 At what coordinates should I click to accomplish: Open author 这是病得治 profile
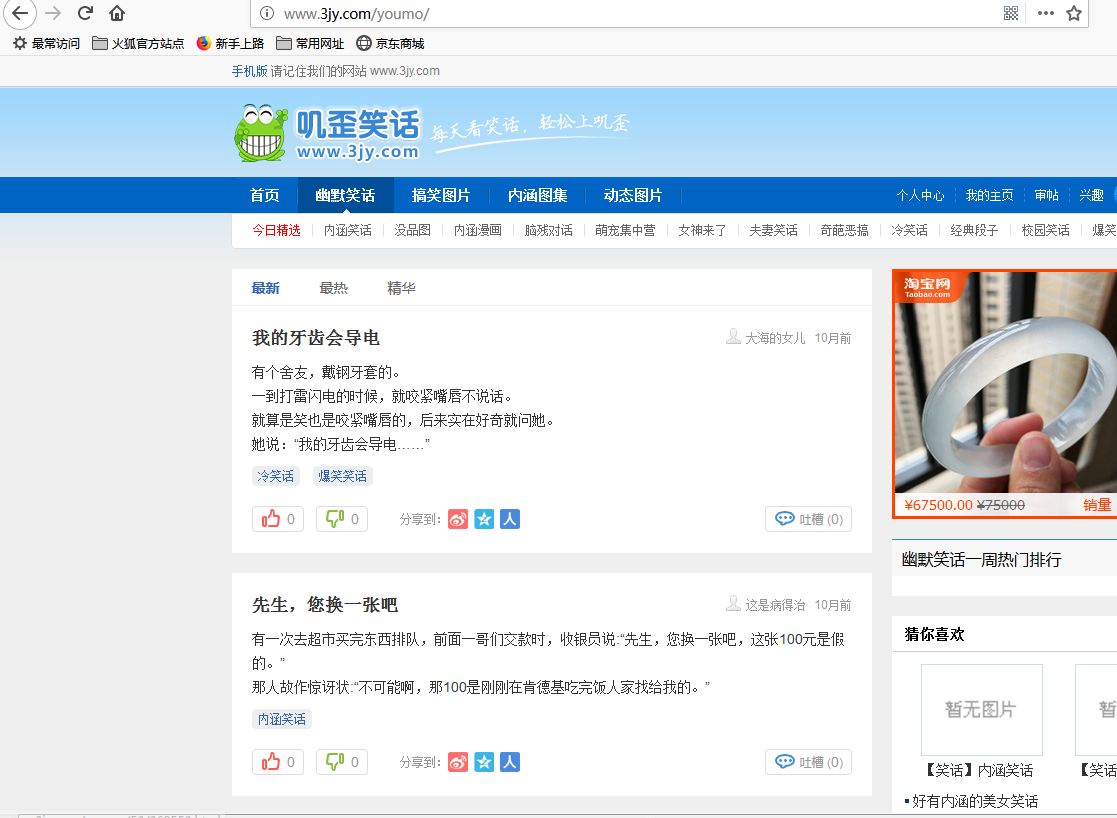[775, 605]
